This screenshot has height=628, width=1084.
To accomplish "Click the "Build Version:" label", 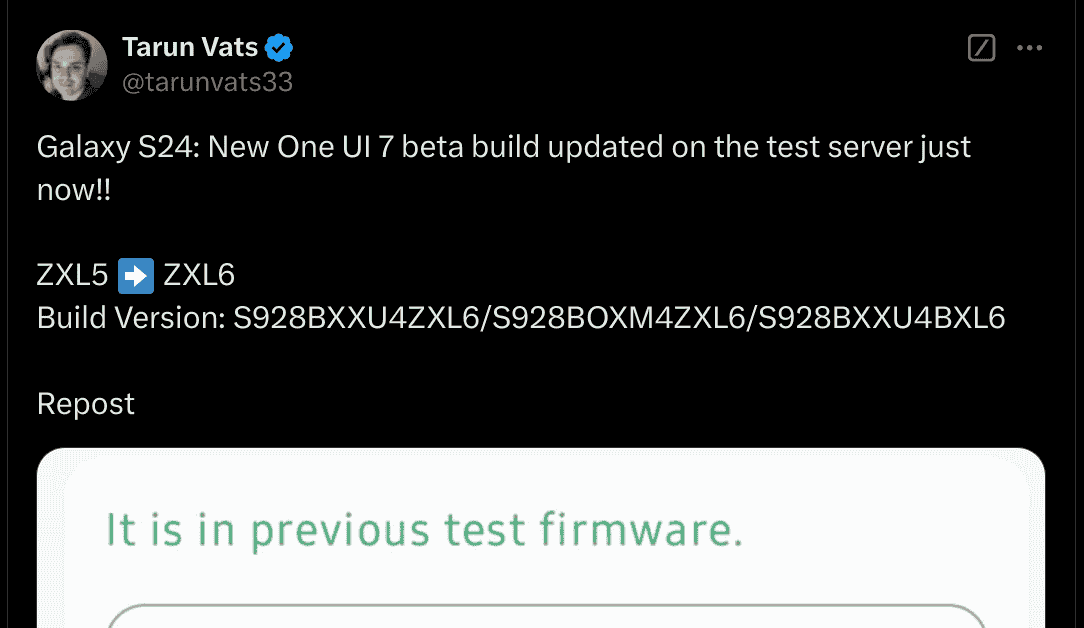I will pos(130,318).
